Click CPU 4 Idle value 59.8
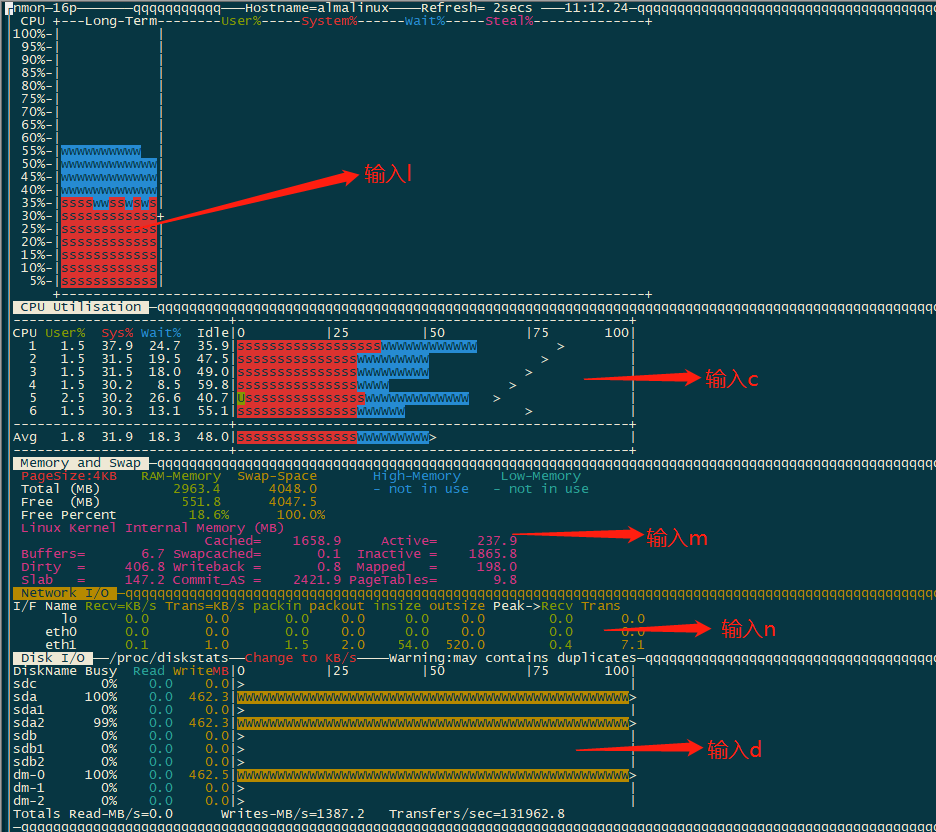936x832 pixels. point(213,386)
